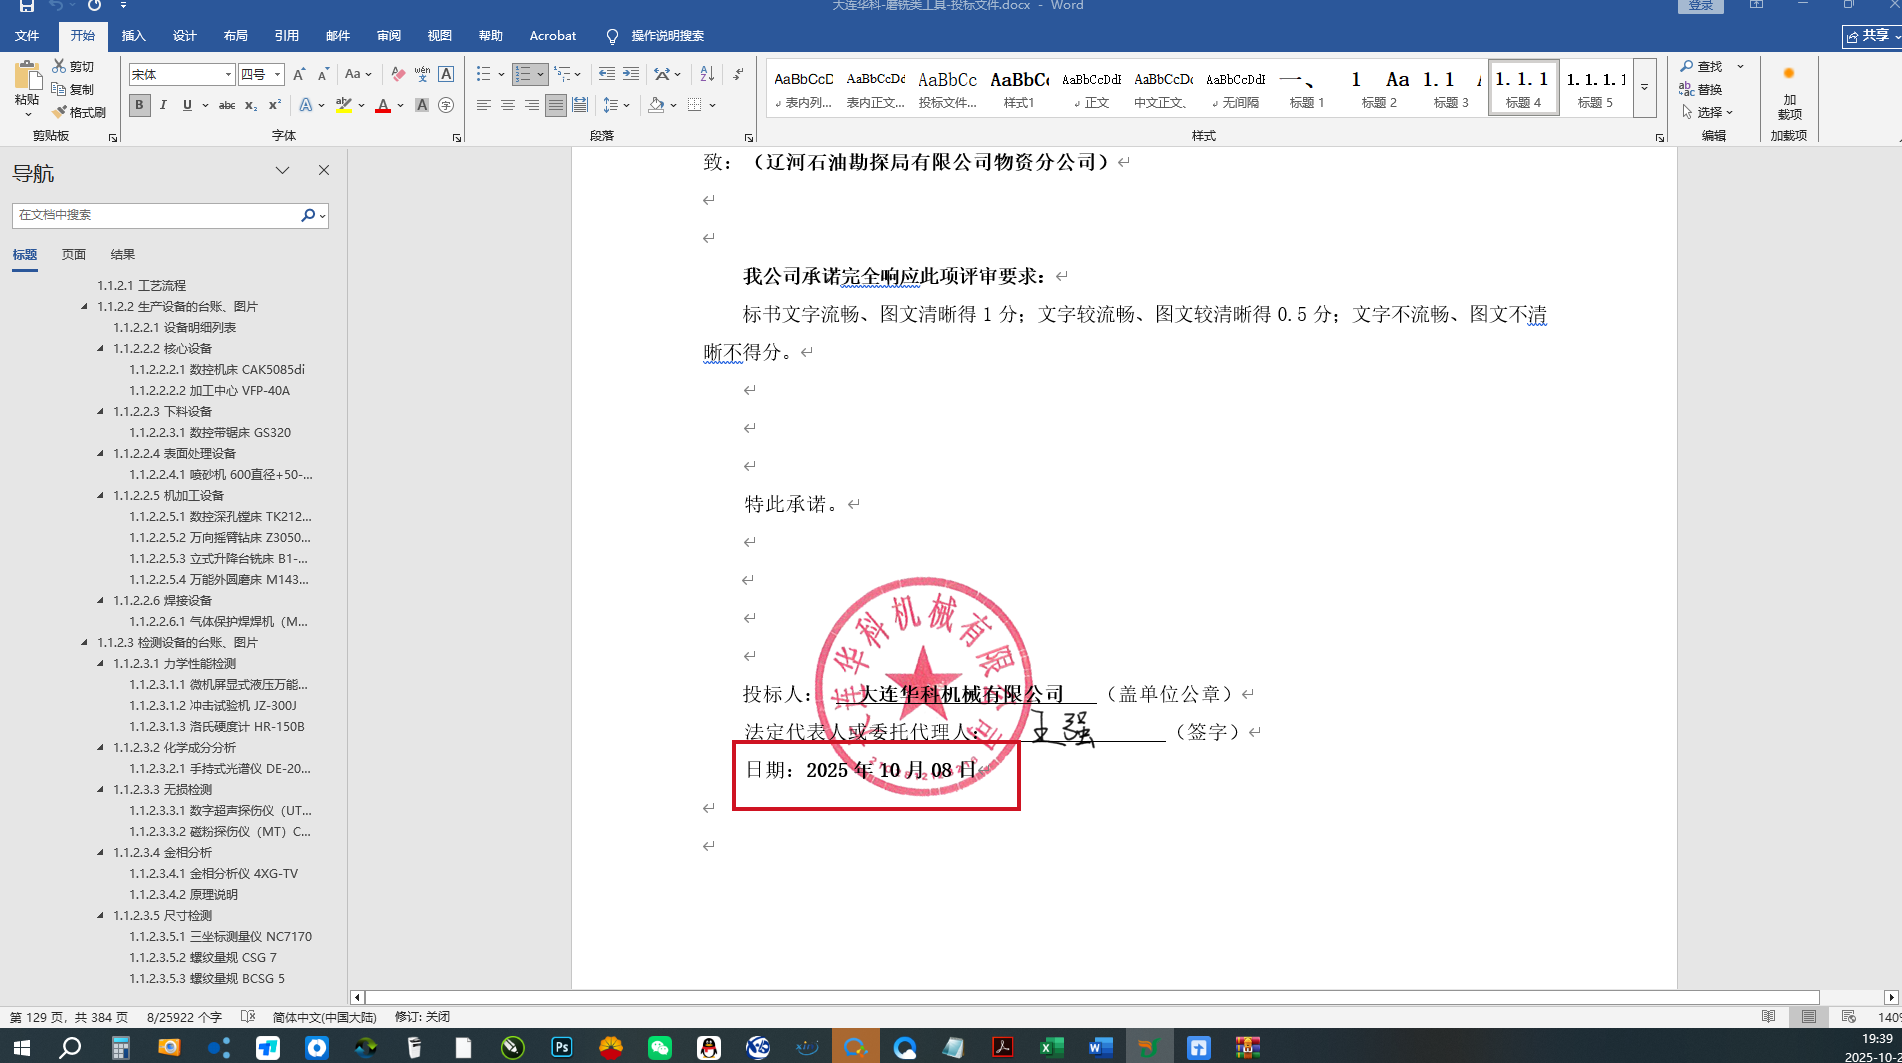The image size is (1902, 1063).
Task: Switch to the 设计 (Design) ribbon tab
Action: point(184,36)
